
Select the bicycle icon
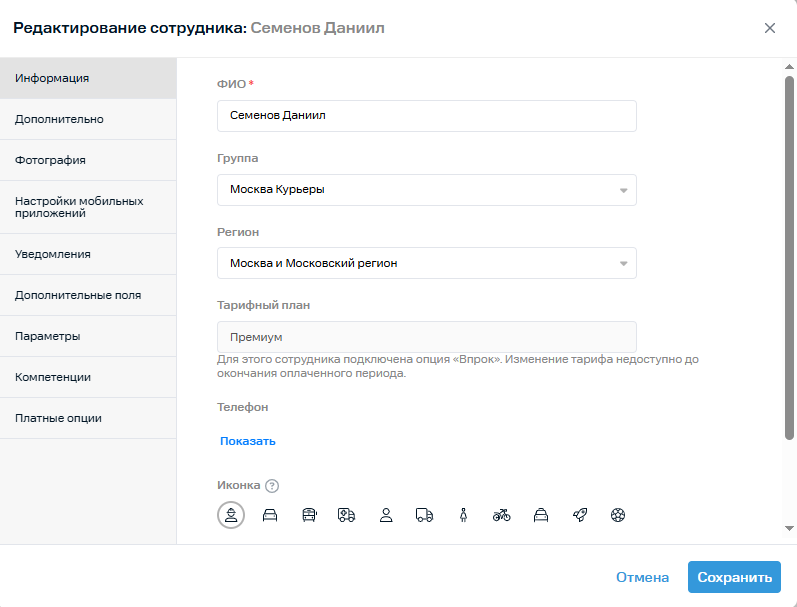502,515
